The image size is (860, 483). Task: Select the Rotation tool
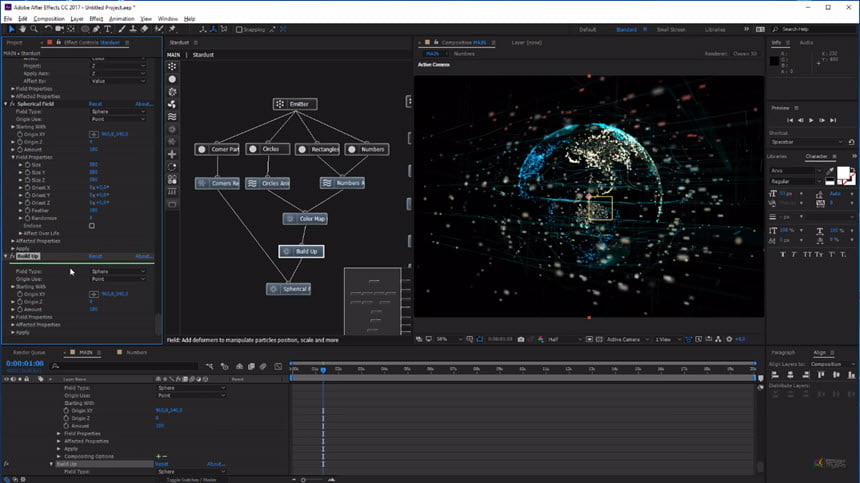pos(48,29)
